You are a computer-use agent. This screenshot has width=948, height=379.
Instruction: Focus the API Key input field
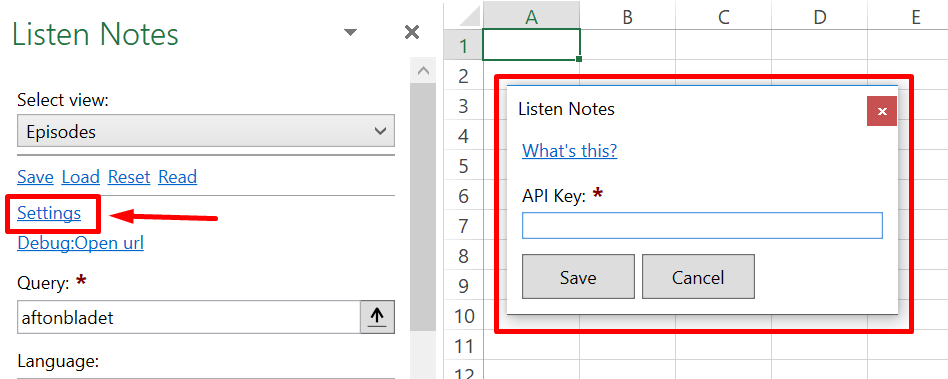[x=702, y=225]
